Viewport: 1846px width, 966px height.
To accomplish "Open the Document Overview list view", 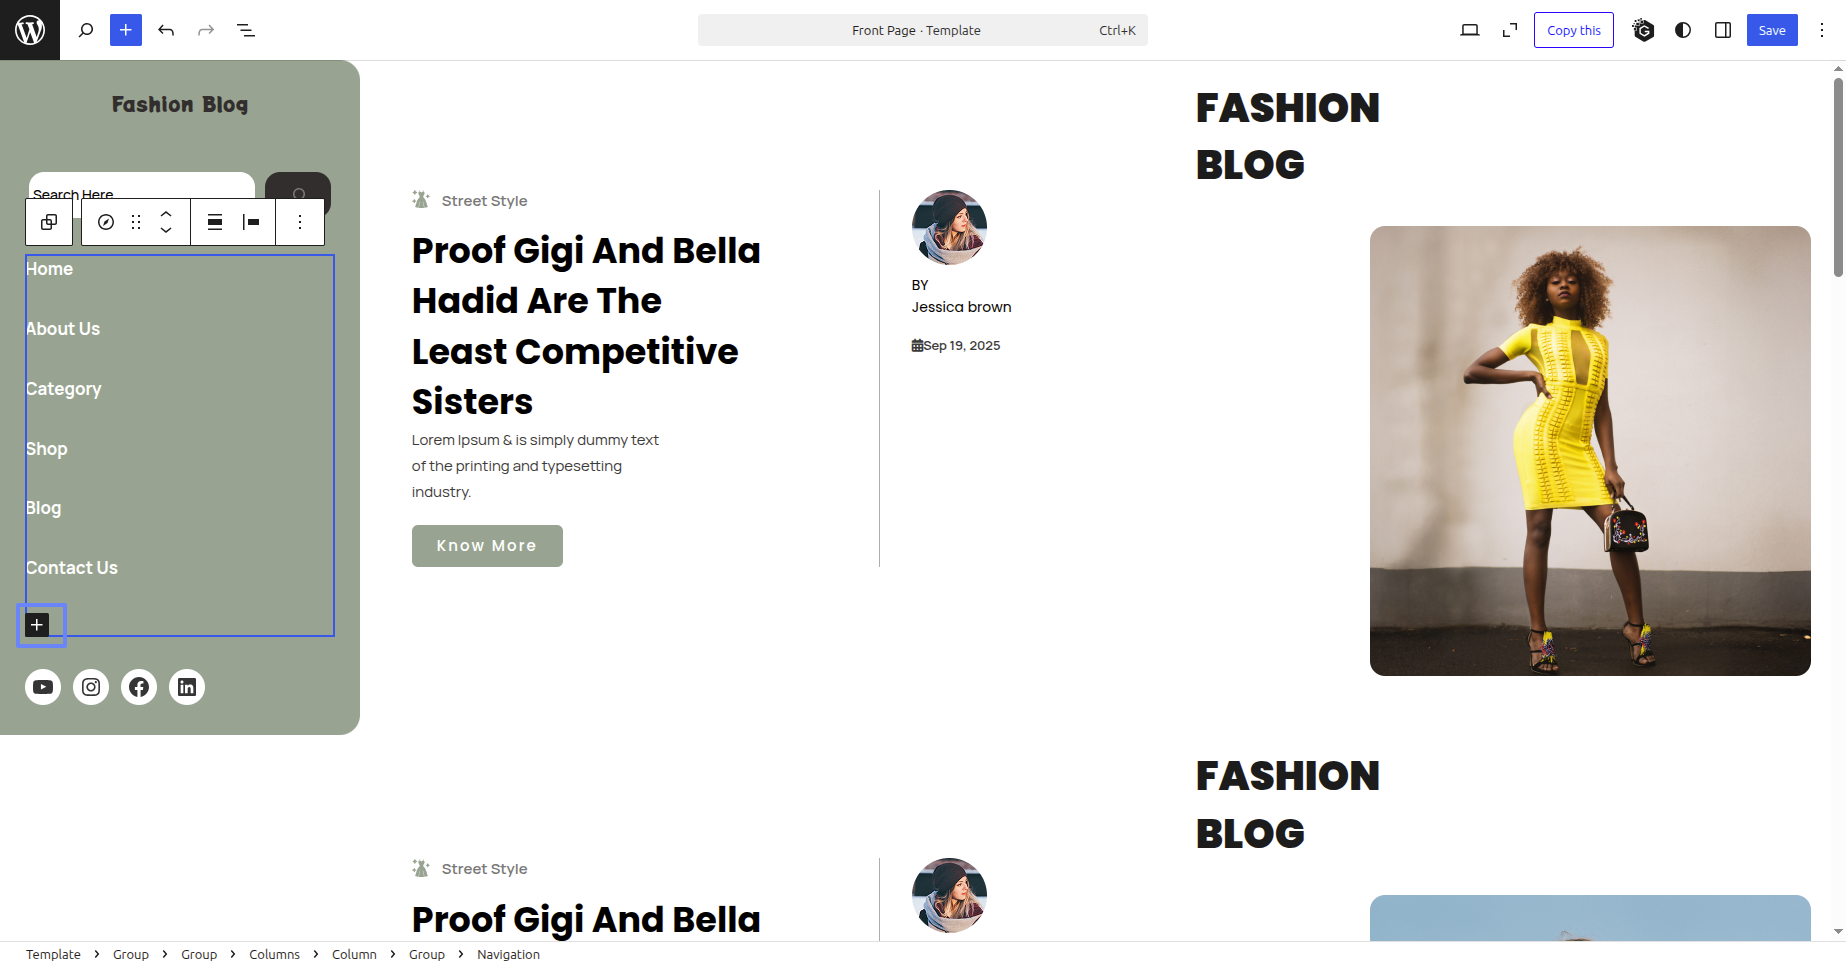I will [246, 30].
